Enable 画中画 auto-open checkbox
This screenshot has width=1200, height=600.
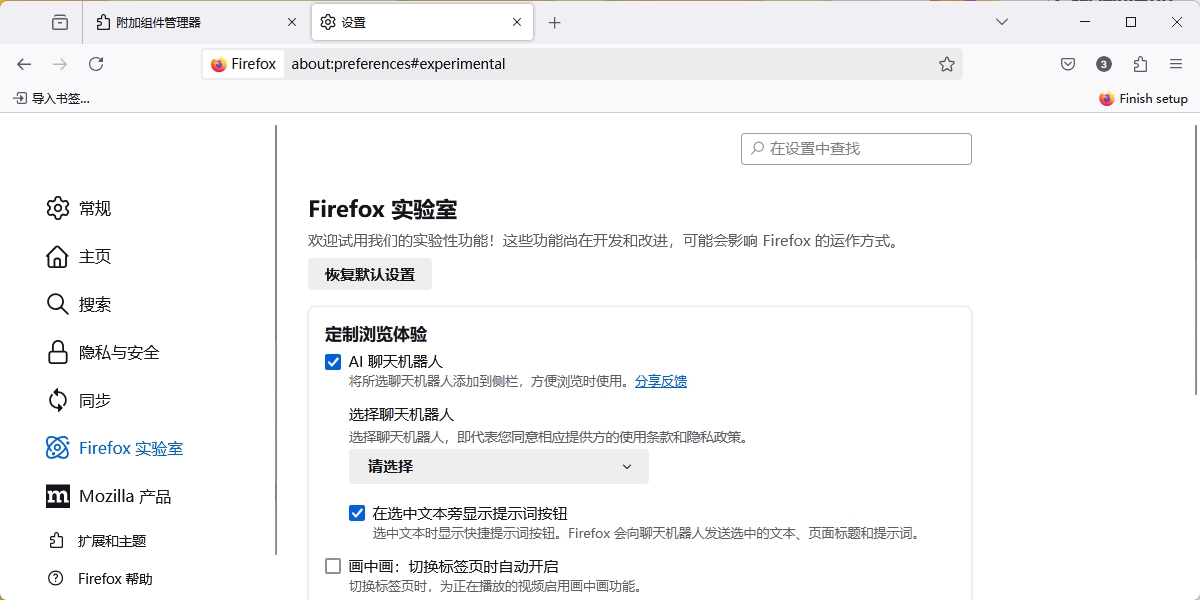pos(333,567)
